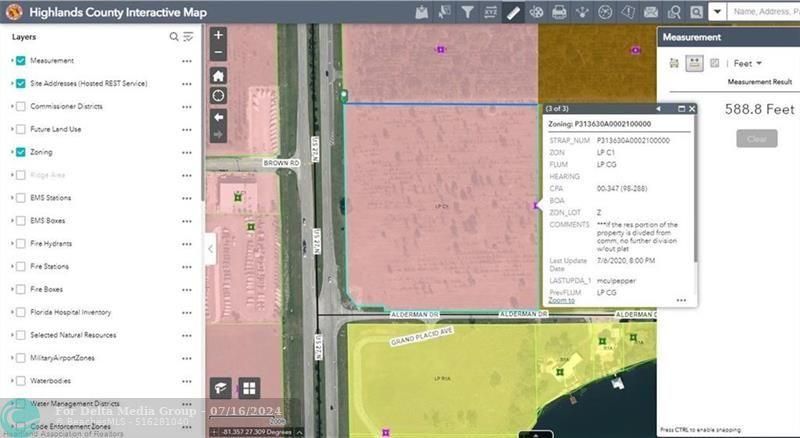Uncheck the Zoning layer checkbox
The image size is (800, 438).
tap(21, 152)
